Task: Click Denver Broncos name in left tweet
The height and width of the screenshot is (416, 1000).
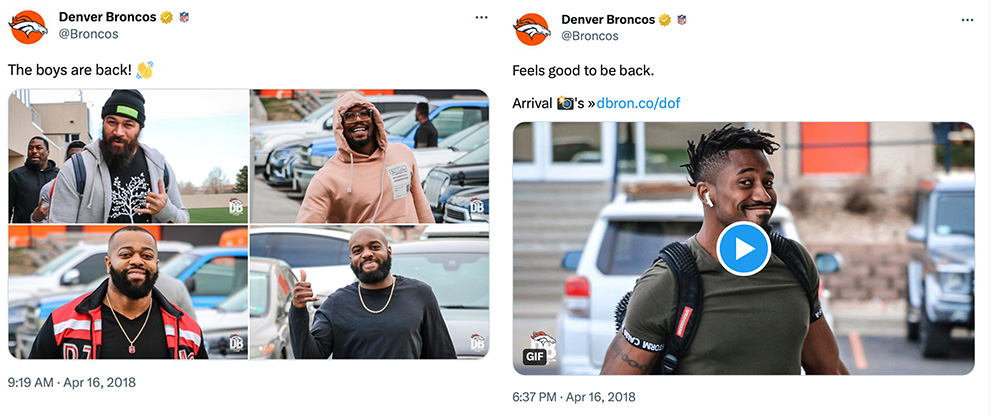Action: pos(107,17)
